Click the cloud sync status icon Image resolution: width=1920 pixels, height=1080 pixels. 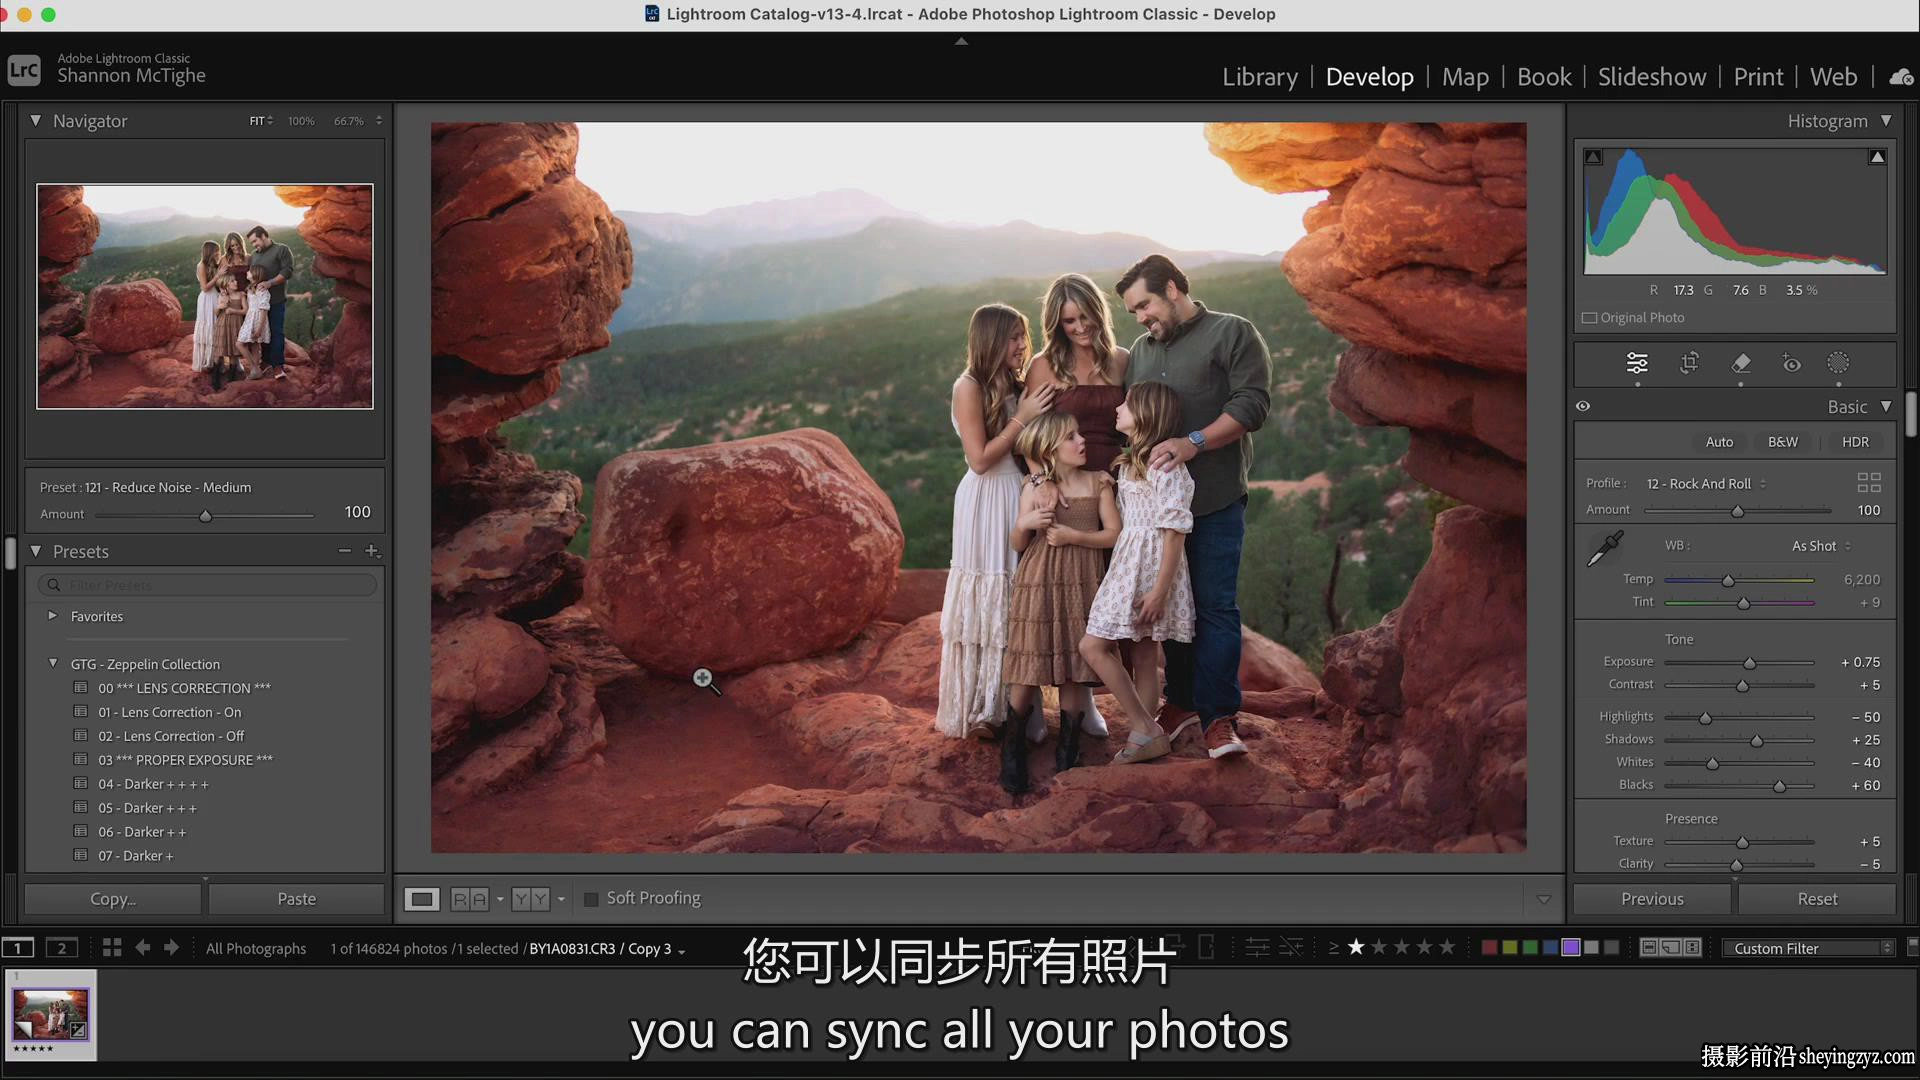coord(1901,77)
